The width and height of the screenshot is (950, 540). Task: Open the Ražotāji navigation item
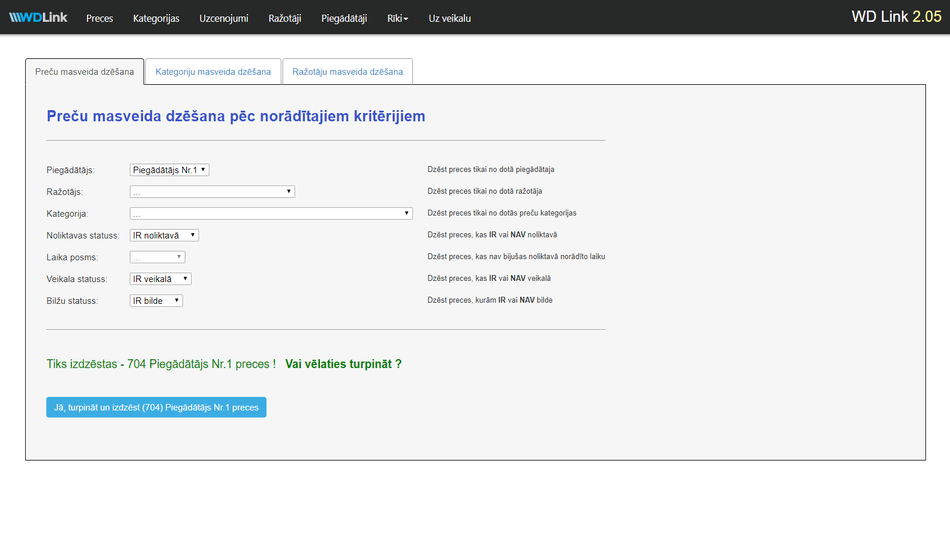coord(285,18)
